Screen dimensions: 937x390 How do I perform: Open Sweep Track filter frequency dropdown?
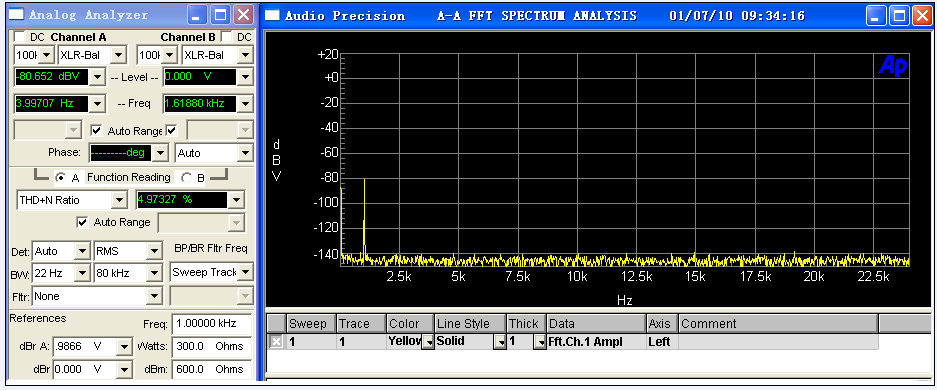(245, 272)
